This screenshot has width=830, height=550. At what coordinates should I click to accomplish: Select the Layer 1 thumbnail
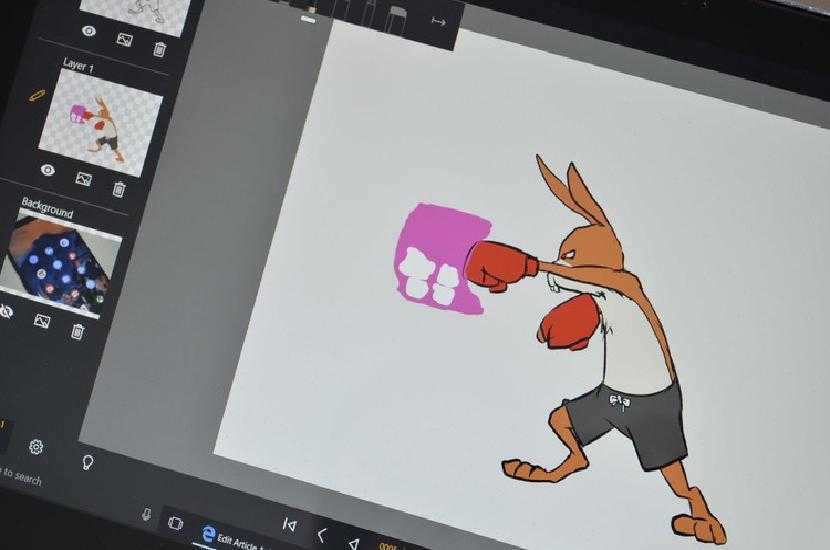pos(101,123)
